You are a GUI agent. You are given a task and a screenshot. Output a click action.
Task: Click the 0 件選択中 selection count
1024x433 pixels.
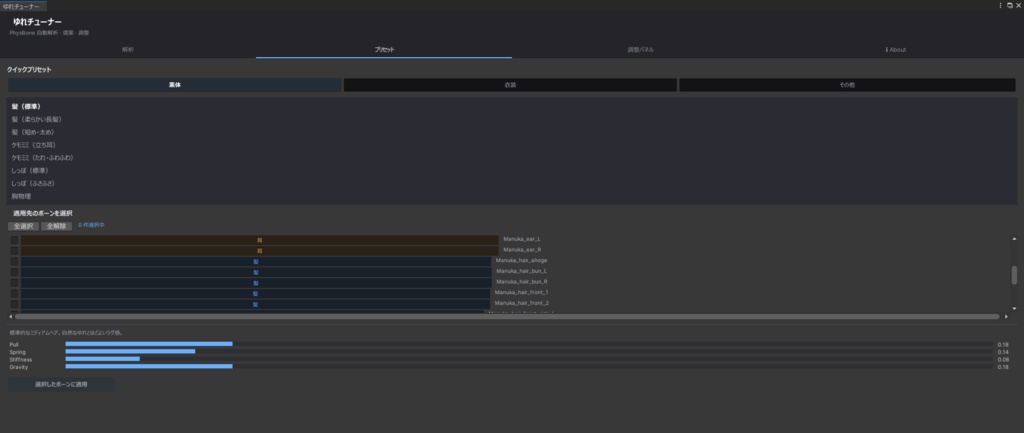[91, 225]
